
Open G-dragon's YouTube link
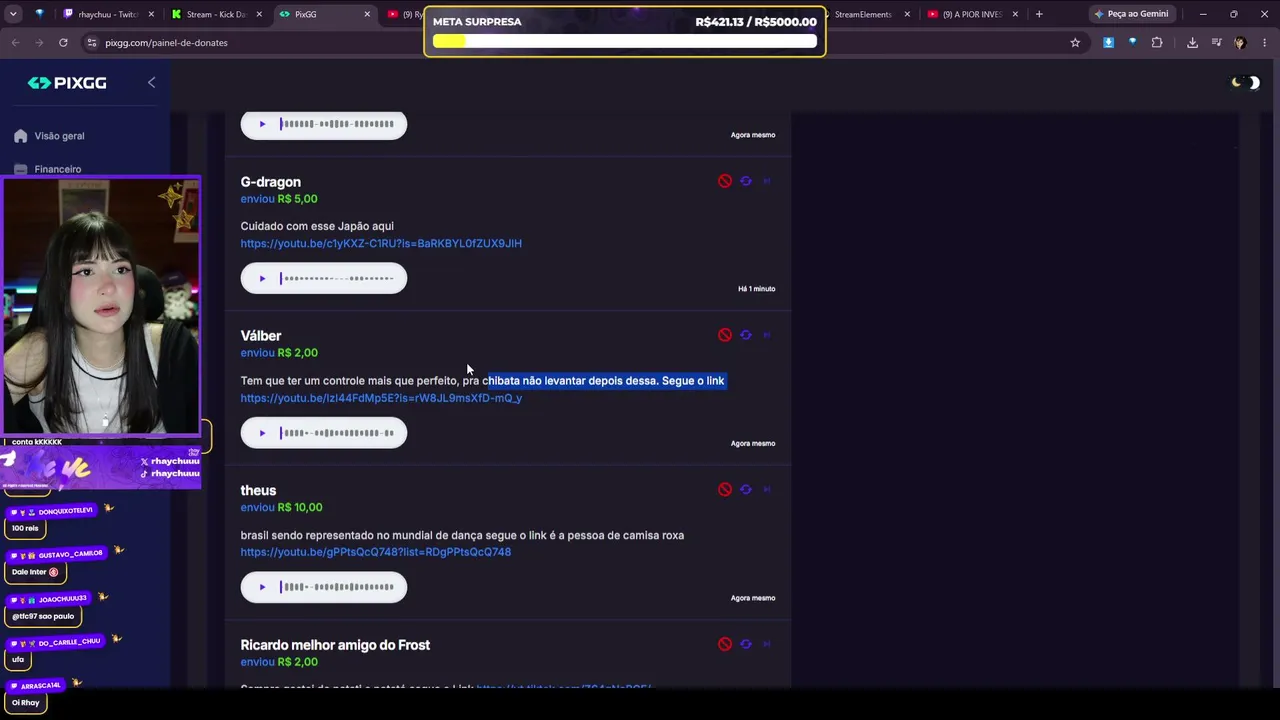coord(381,243)
